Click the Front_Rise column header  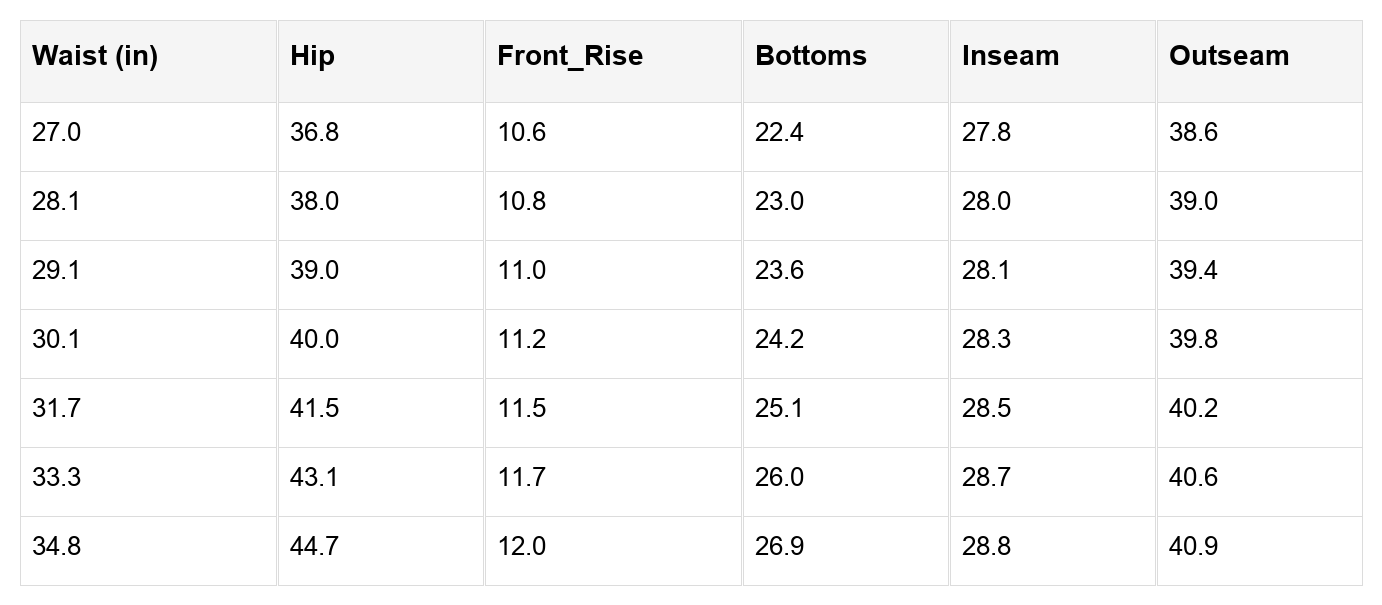(570, 56)
